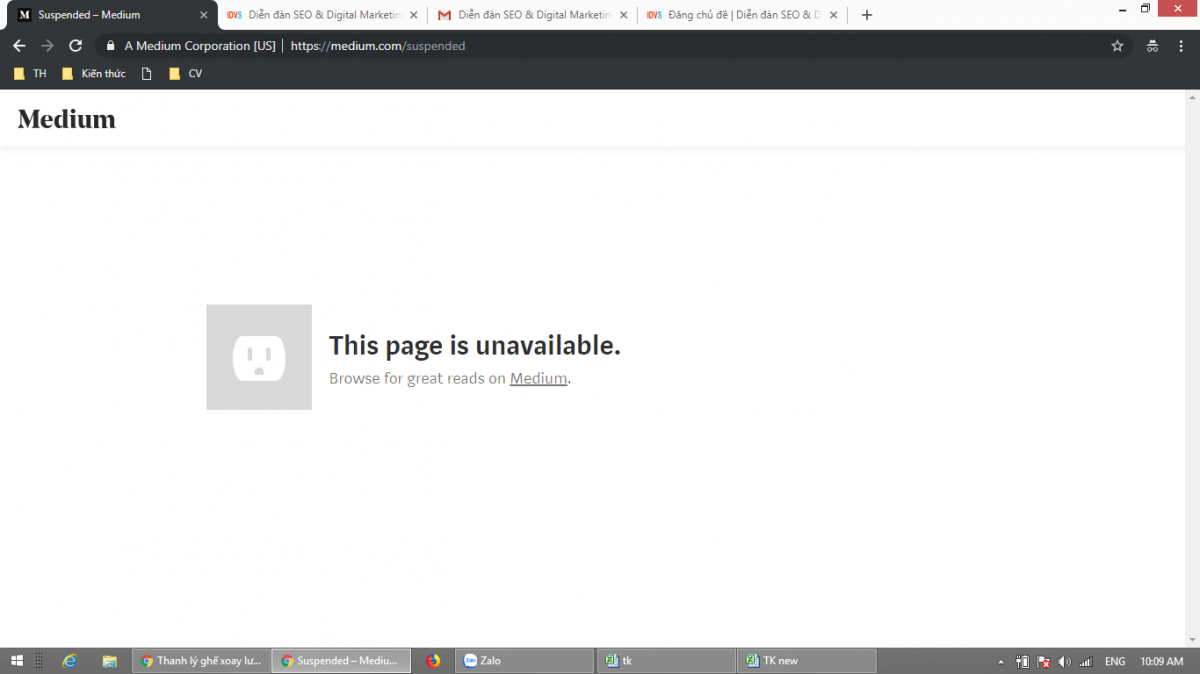The height and width of the screenshot is (674, 1200).
Task: Bookmark this page with the star
Action: 1117,46
